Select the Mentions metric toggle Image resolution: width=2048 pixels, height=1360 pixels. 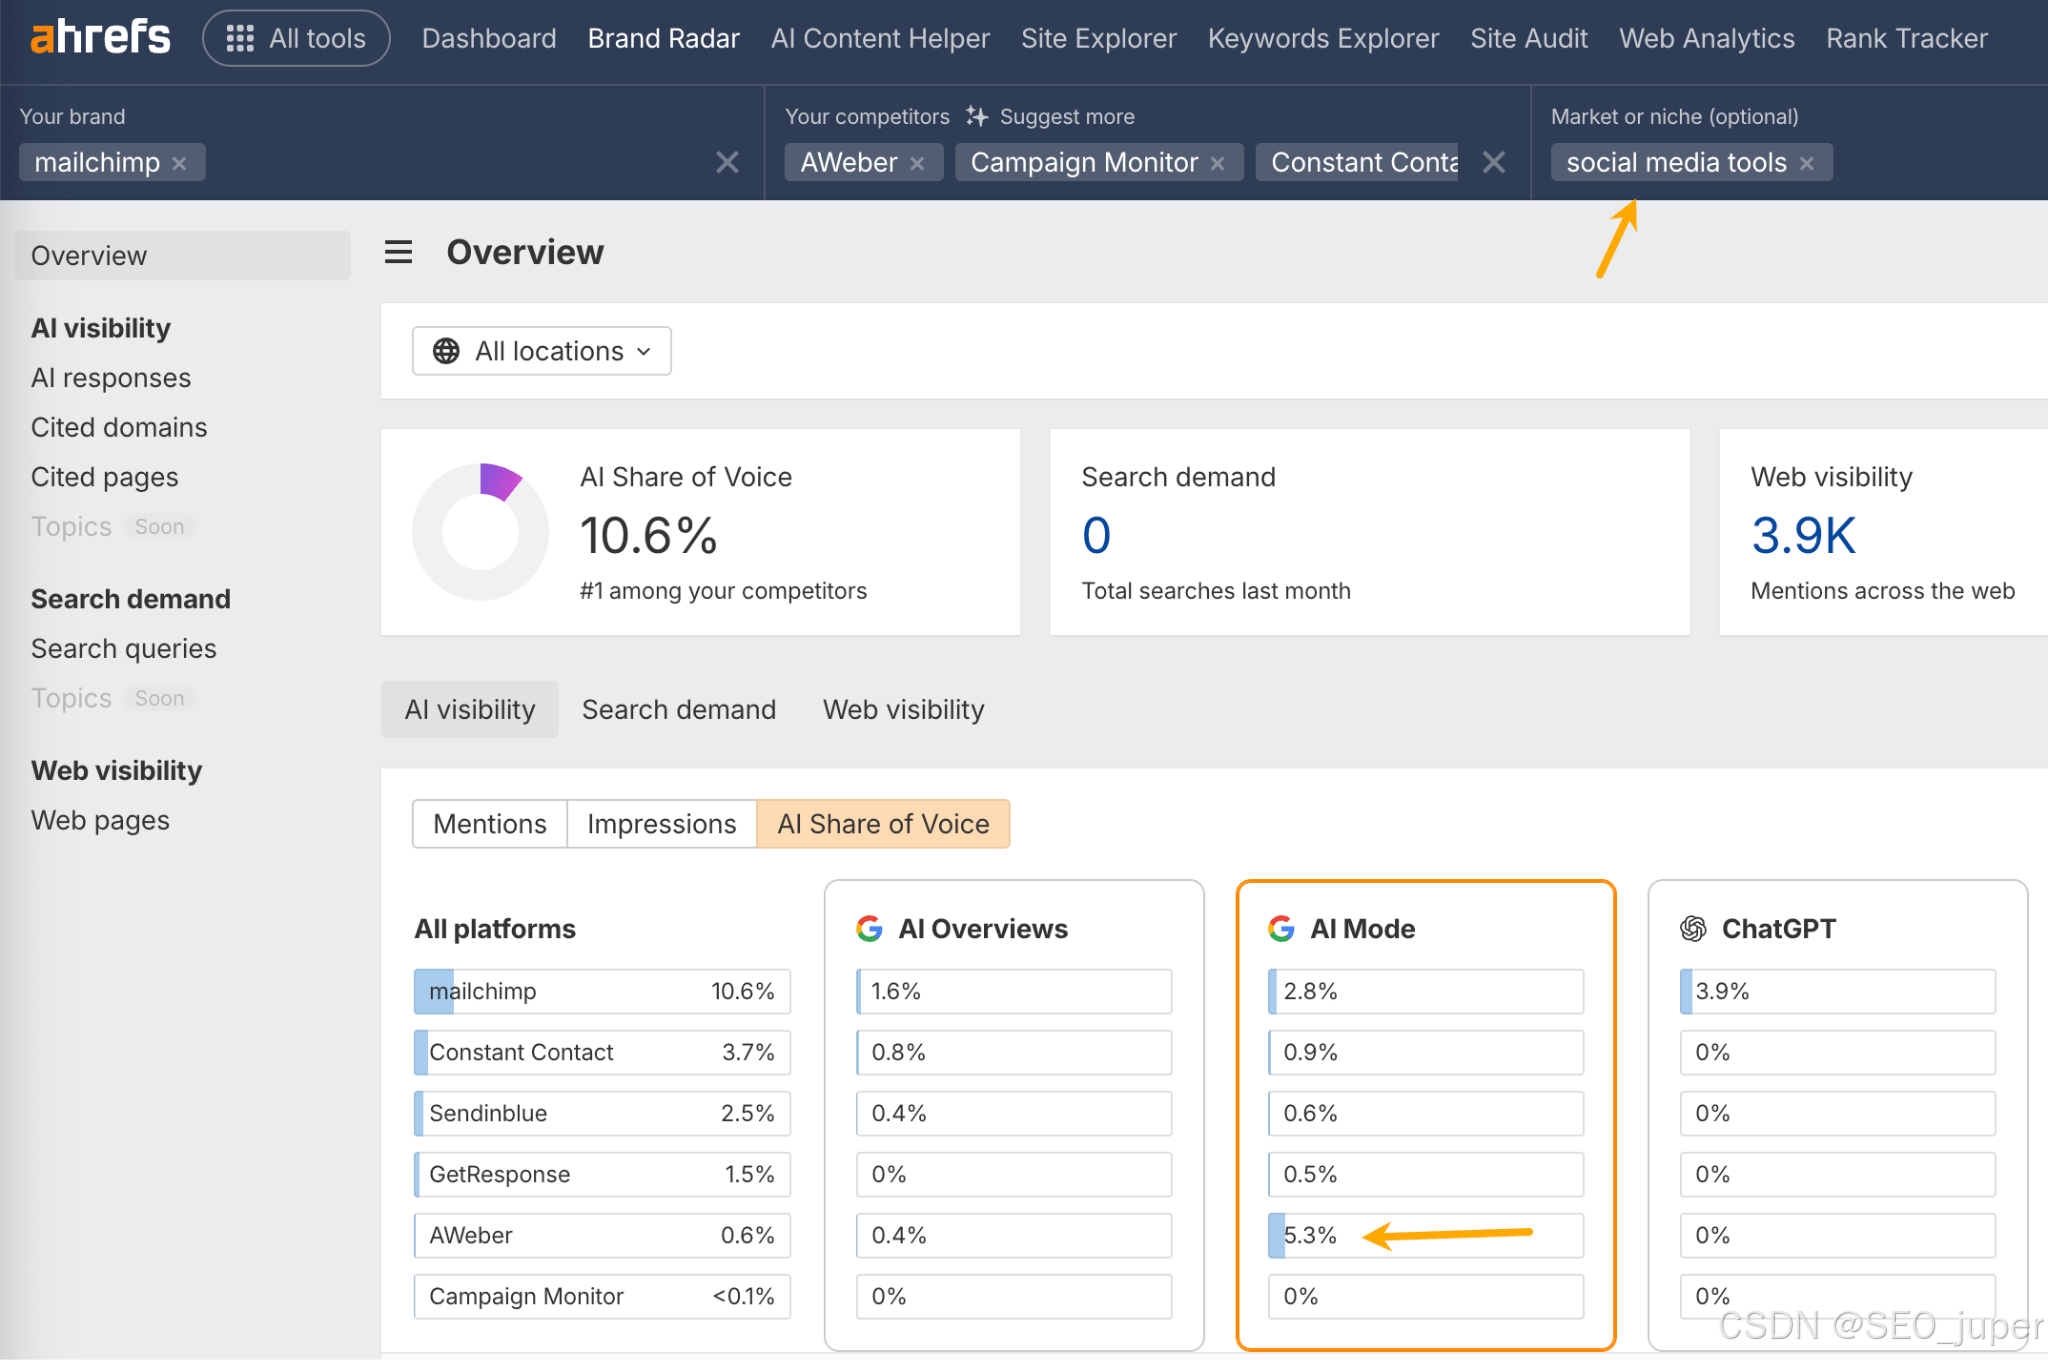(490, 824)
